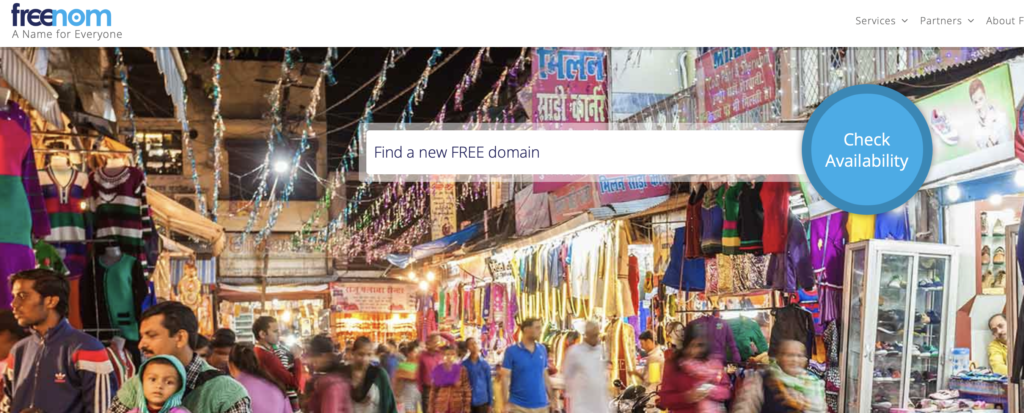Screen dimensions: 1024x413
Task: Click the chevron arrow beside Services
Action: tap(904, 21)
